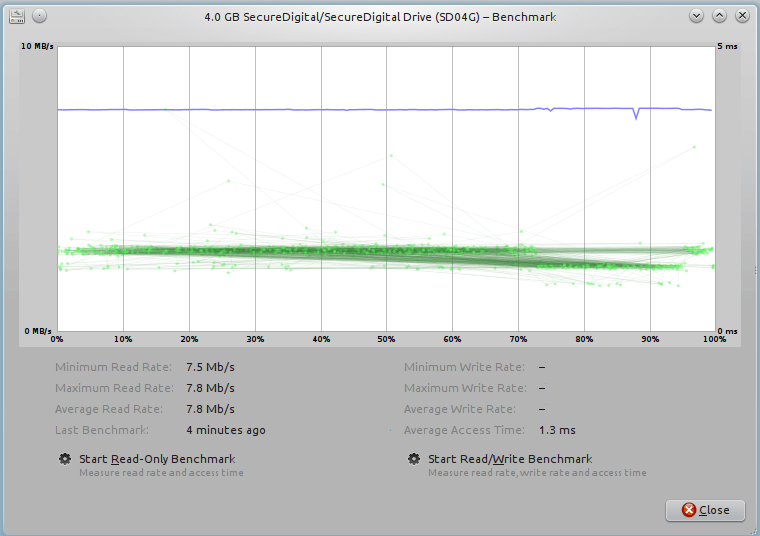Click the 'Maximum Write Rate:' label
This screenshot has height=536, width=760.
(x=465, y=388)
